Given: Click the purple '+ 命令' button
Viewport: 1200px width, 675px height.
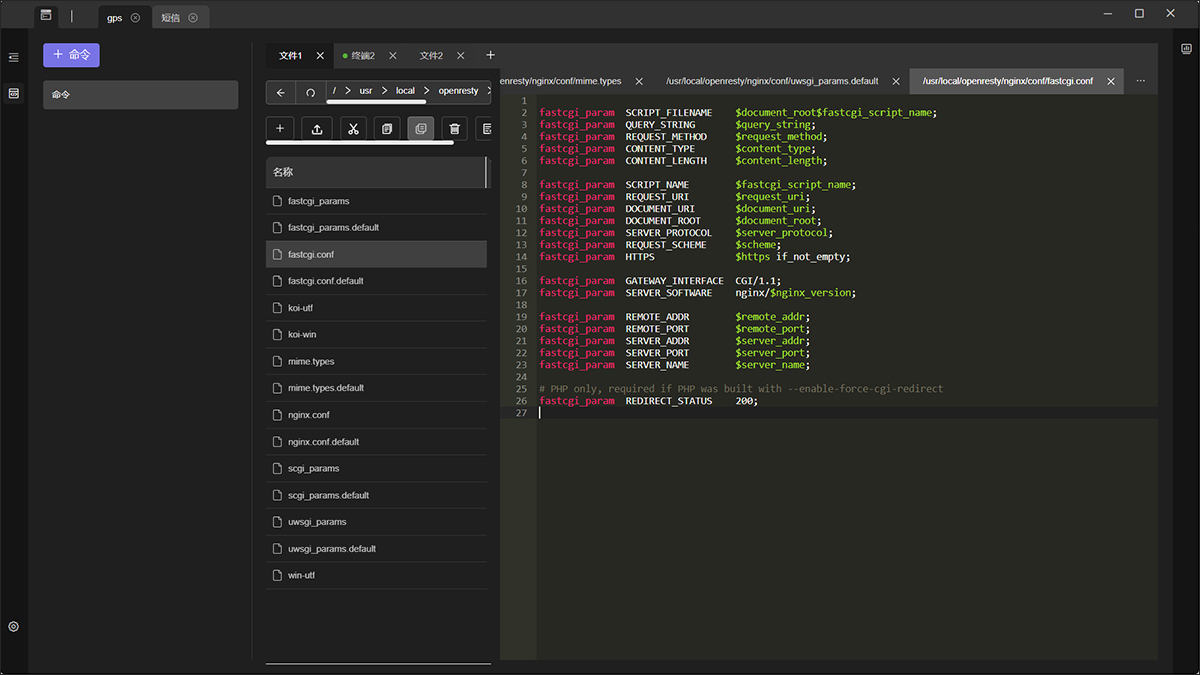Looking at the screenshot, I should coord(71,55).
